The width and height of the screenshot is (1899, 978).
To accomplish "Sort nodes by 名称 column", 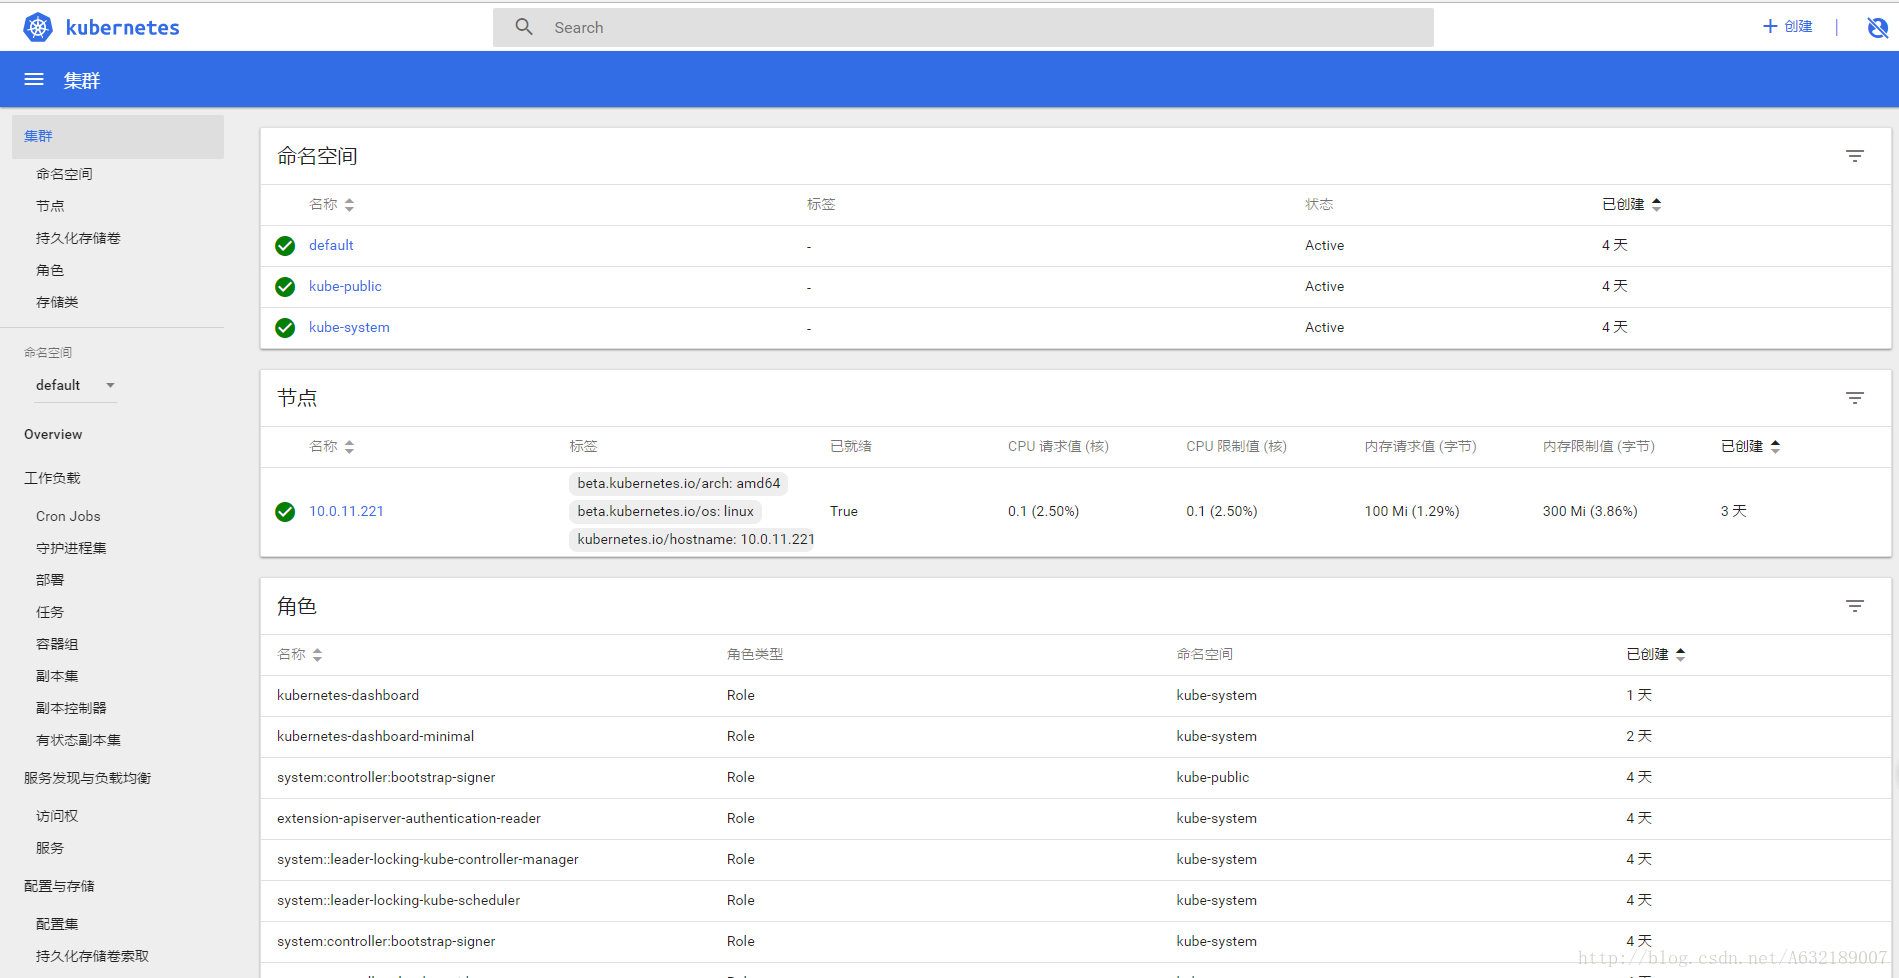I will (x=331, y=446).
